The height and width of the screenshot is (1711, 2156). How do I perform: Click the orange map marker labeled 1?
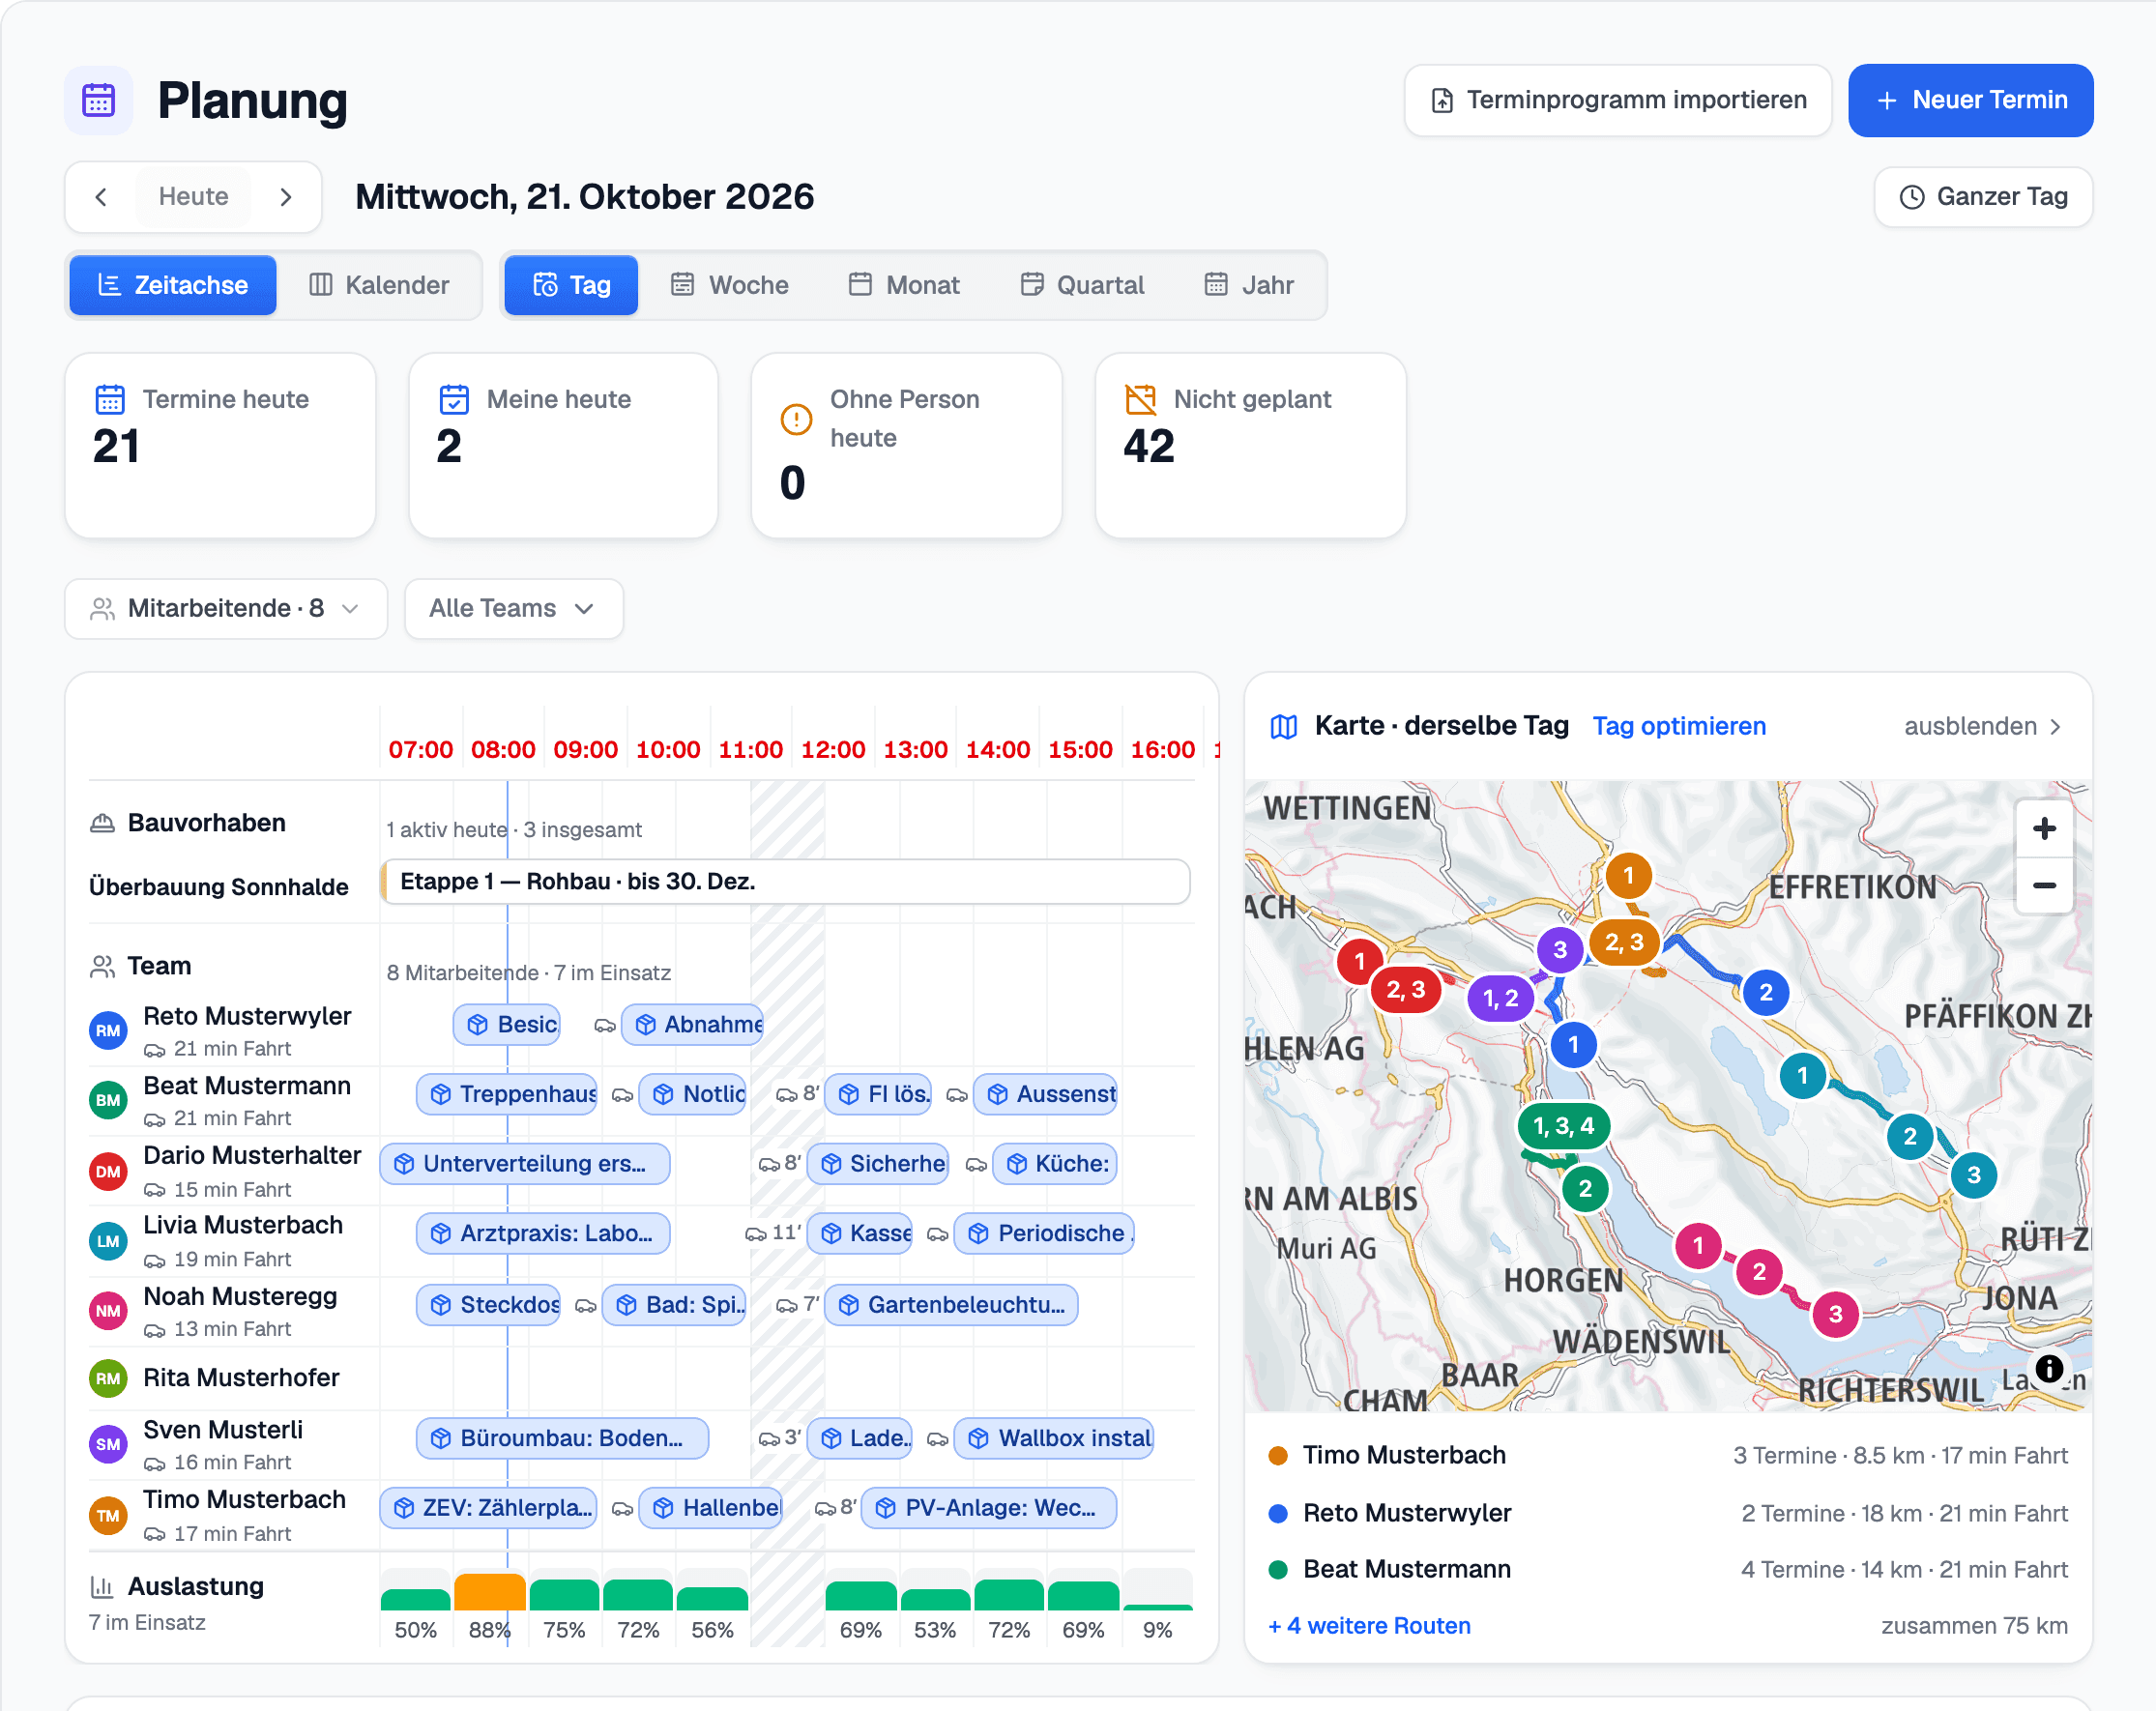(x=1628, y=876)
